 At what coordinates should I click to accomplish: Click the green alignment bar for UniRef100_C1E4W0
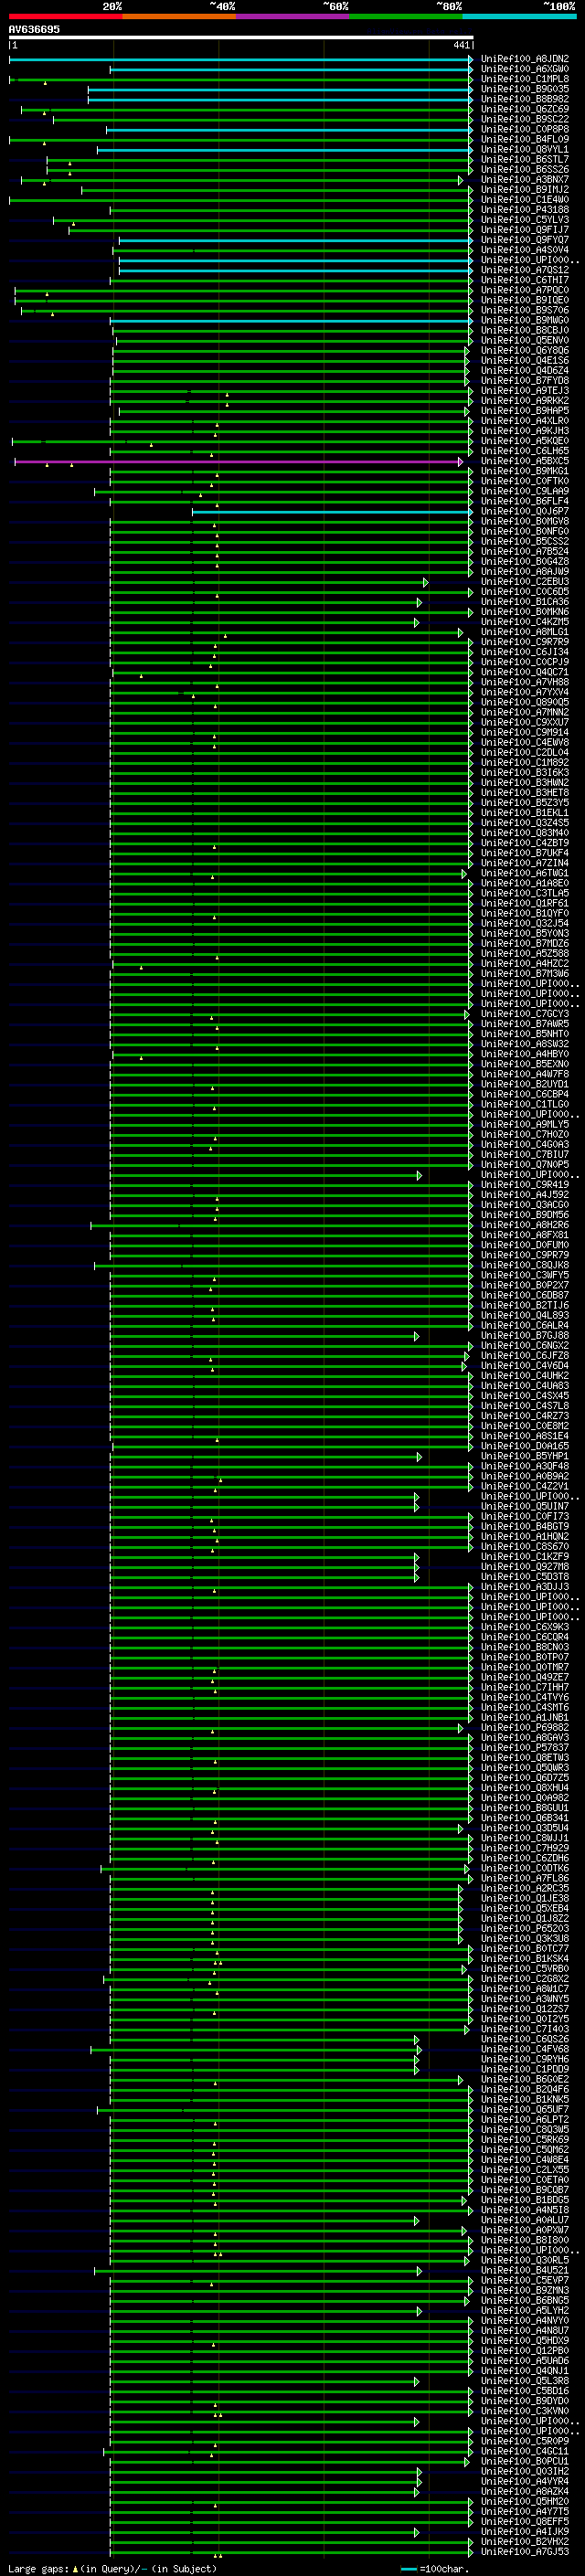pos(240,200)
